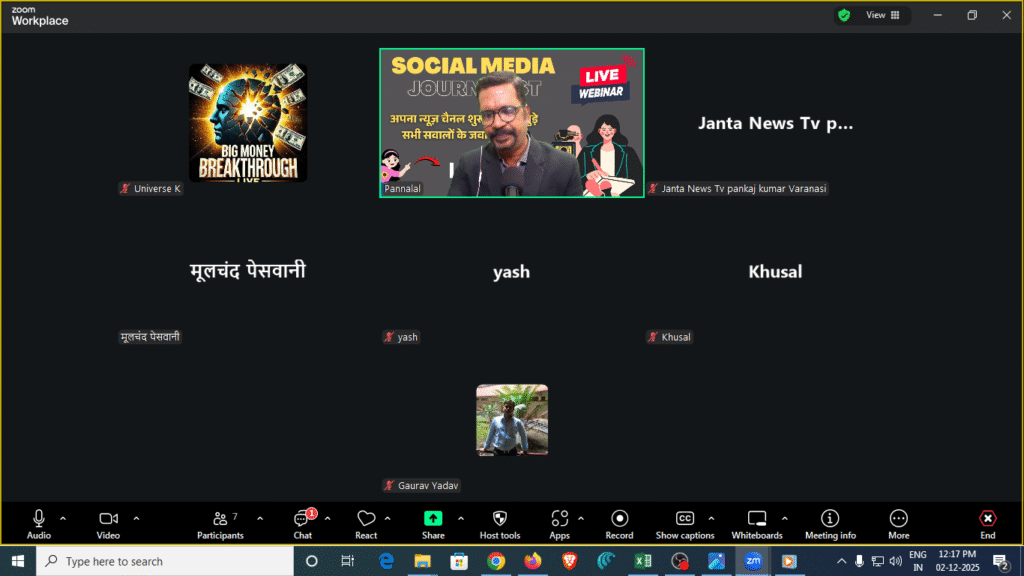The image size is (1024, 576).
Task: Toggle camera with Video button
Action: click(108, 519)
